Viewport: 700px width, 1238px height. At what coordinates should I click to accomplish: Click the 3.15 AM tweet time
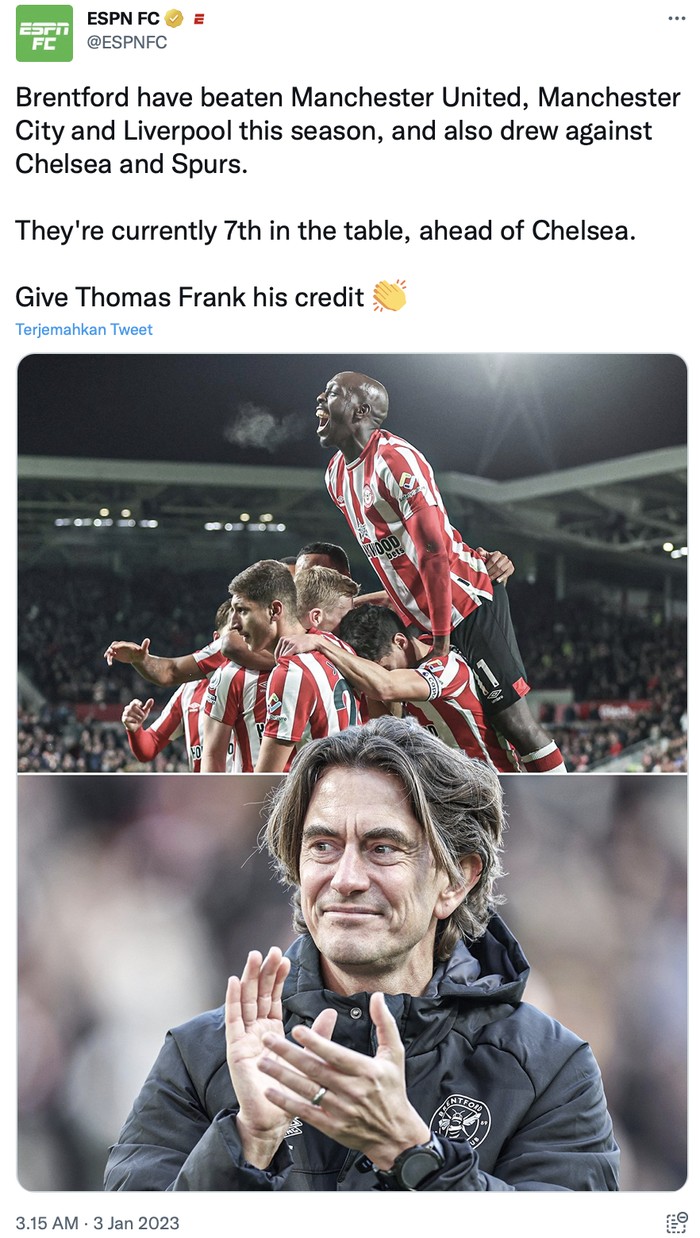[x=45, y=1222]
